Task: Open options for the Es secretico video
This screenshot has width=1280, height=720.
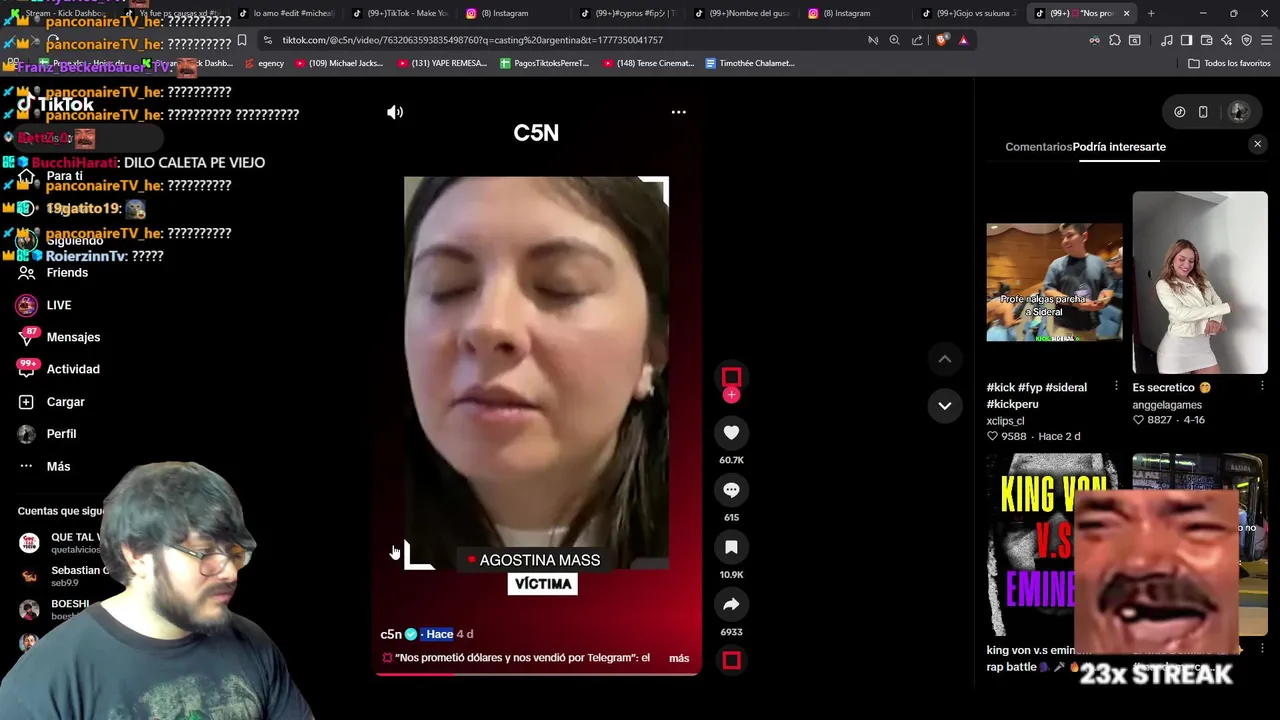Action: pos(1262,386)
